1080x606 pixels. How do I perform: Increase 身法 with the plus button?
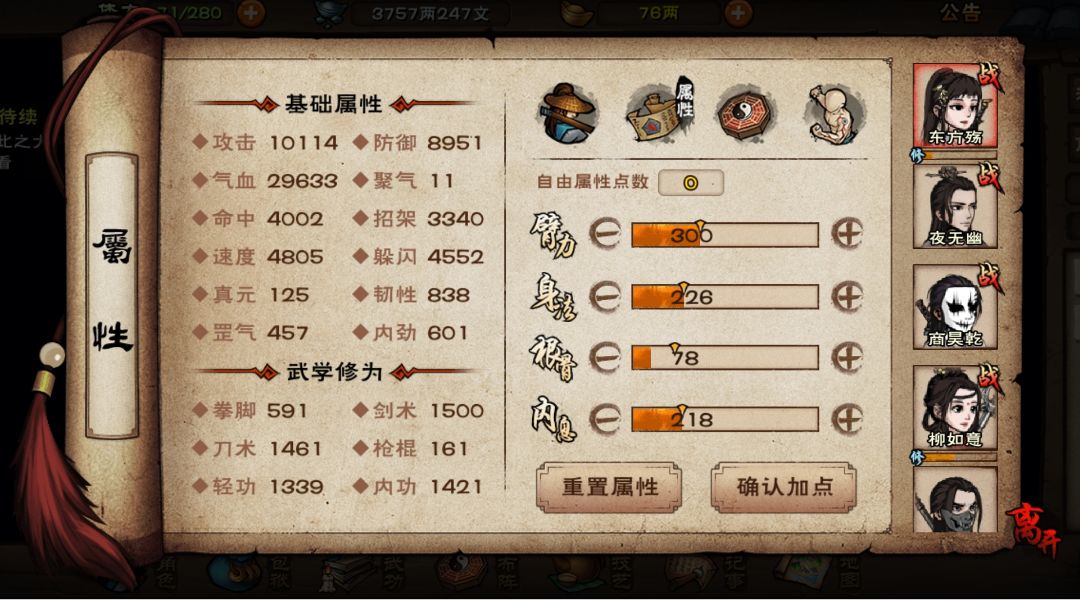pos(847,297)
